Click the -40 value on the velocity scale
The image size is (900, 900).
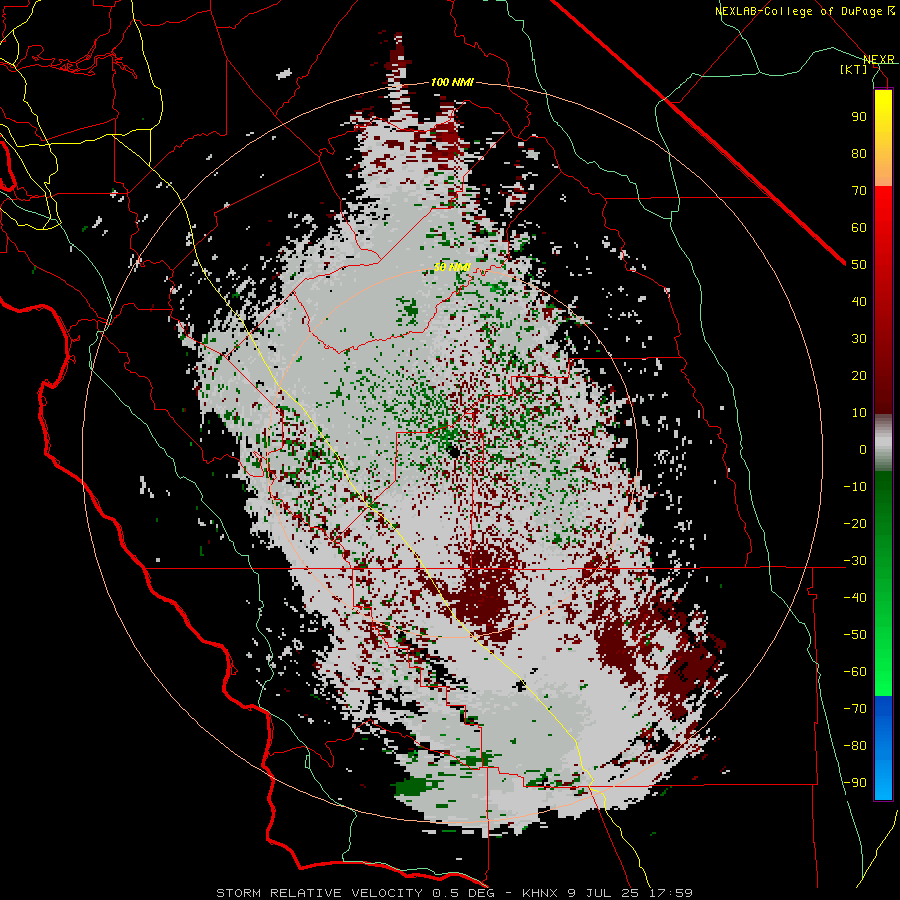(x=855, y=598)
